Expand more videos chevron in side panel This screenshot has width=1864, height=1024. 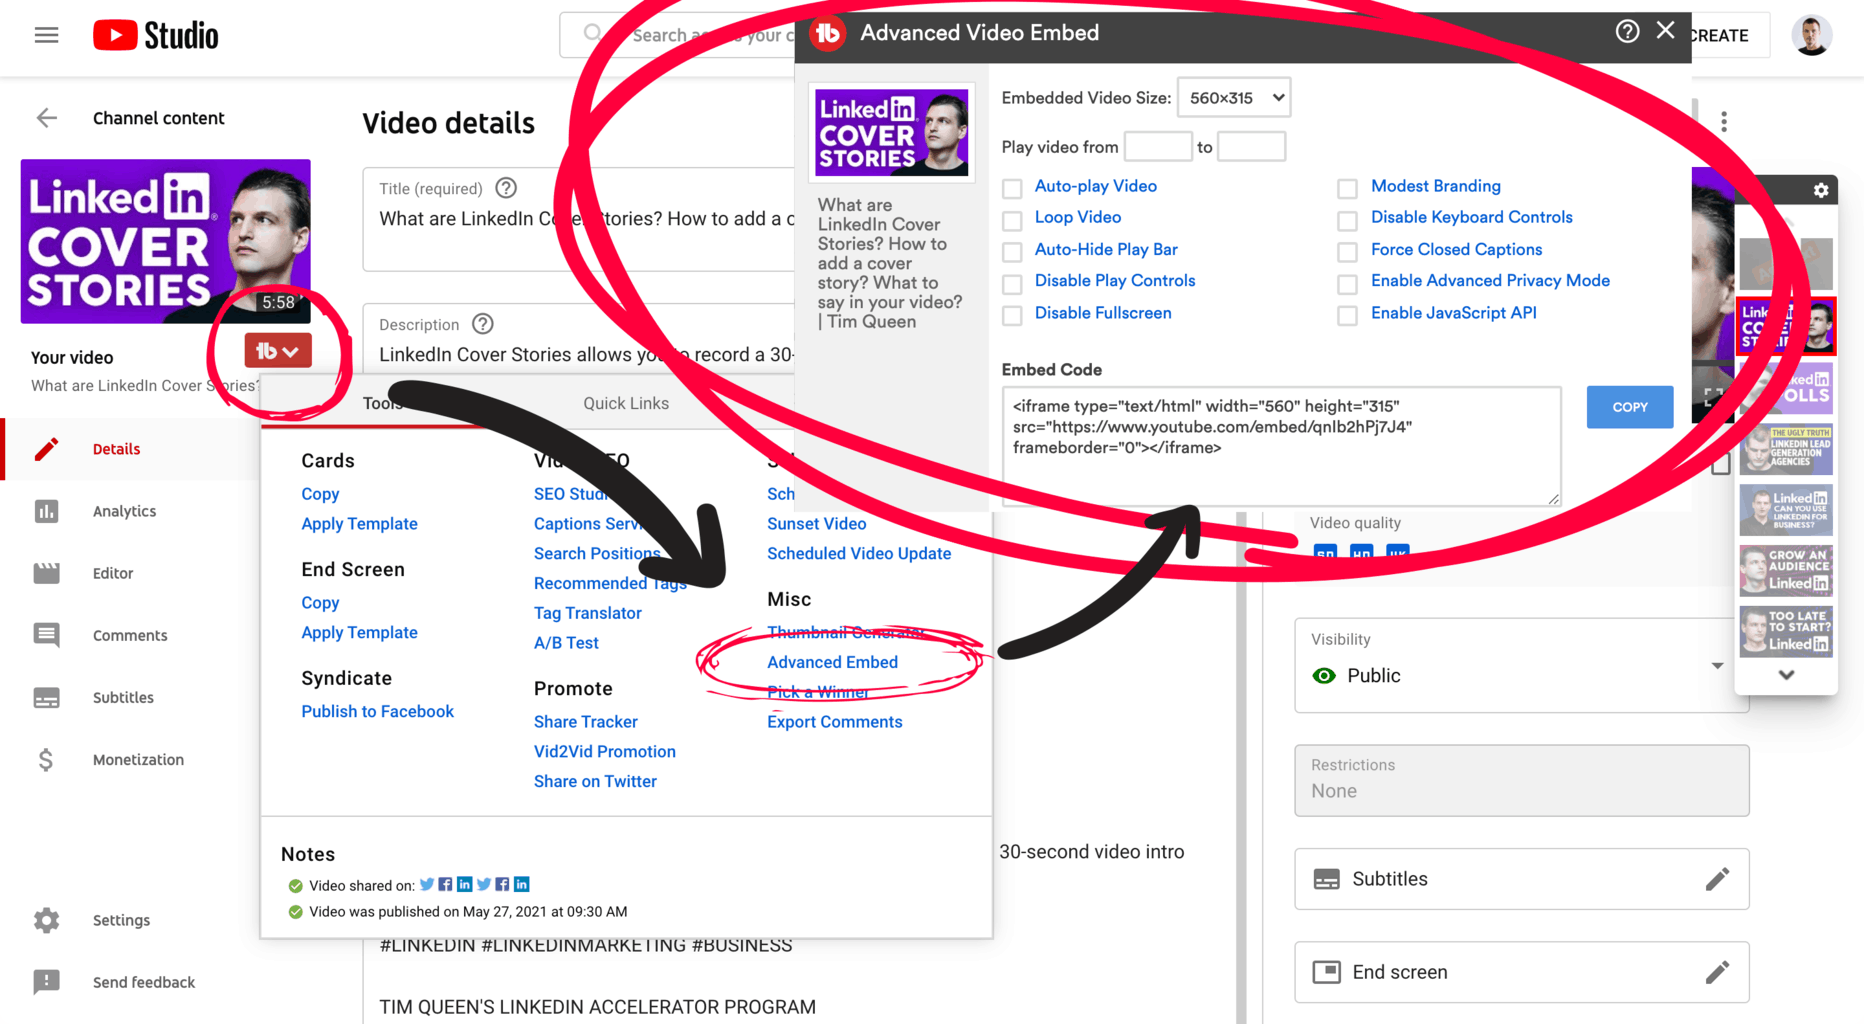pyautogui.click(x=1786, y=675)
